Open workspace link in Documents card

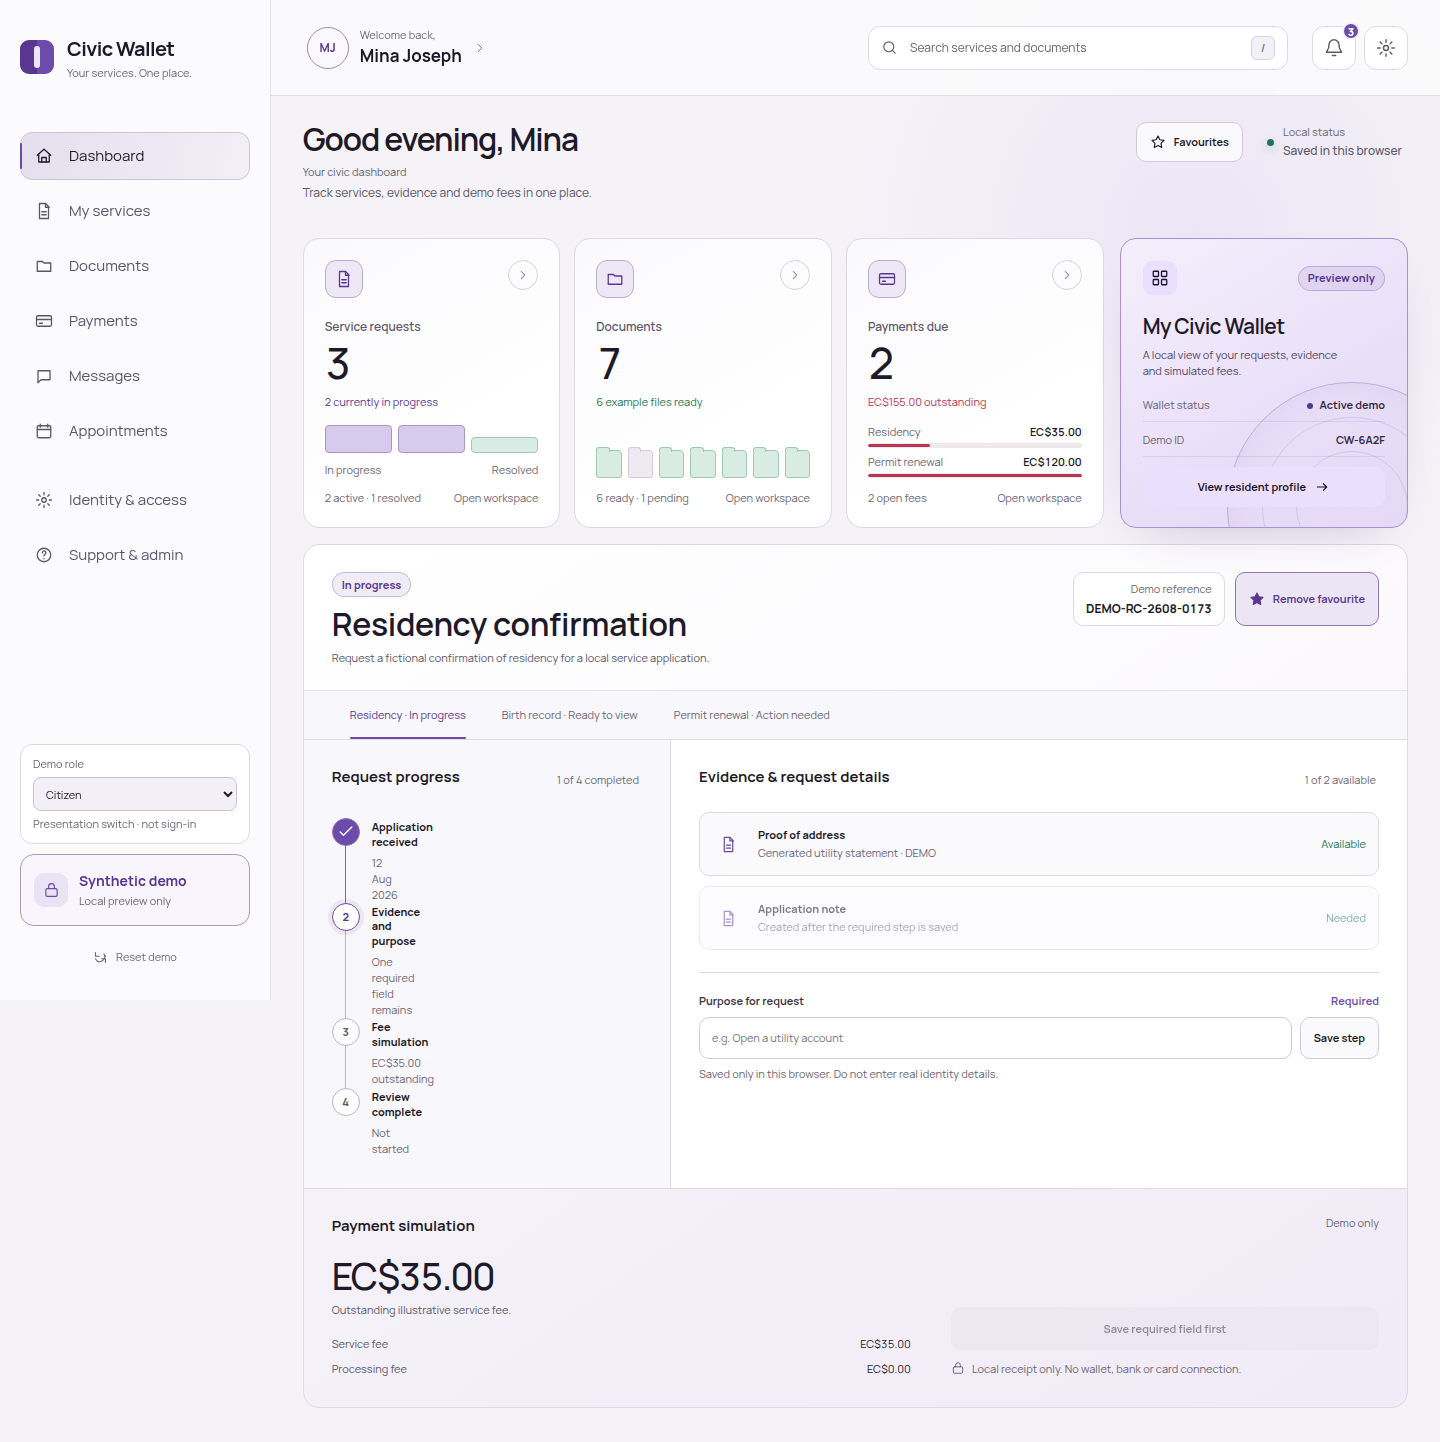(x=767, y=498)
